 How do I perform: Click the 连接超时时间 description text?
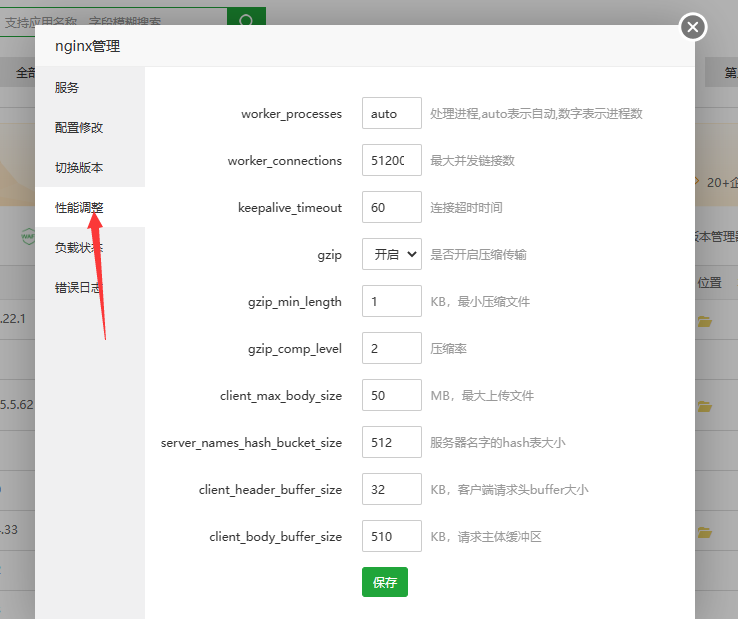[466, 208]
